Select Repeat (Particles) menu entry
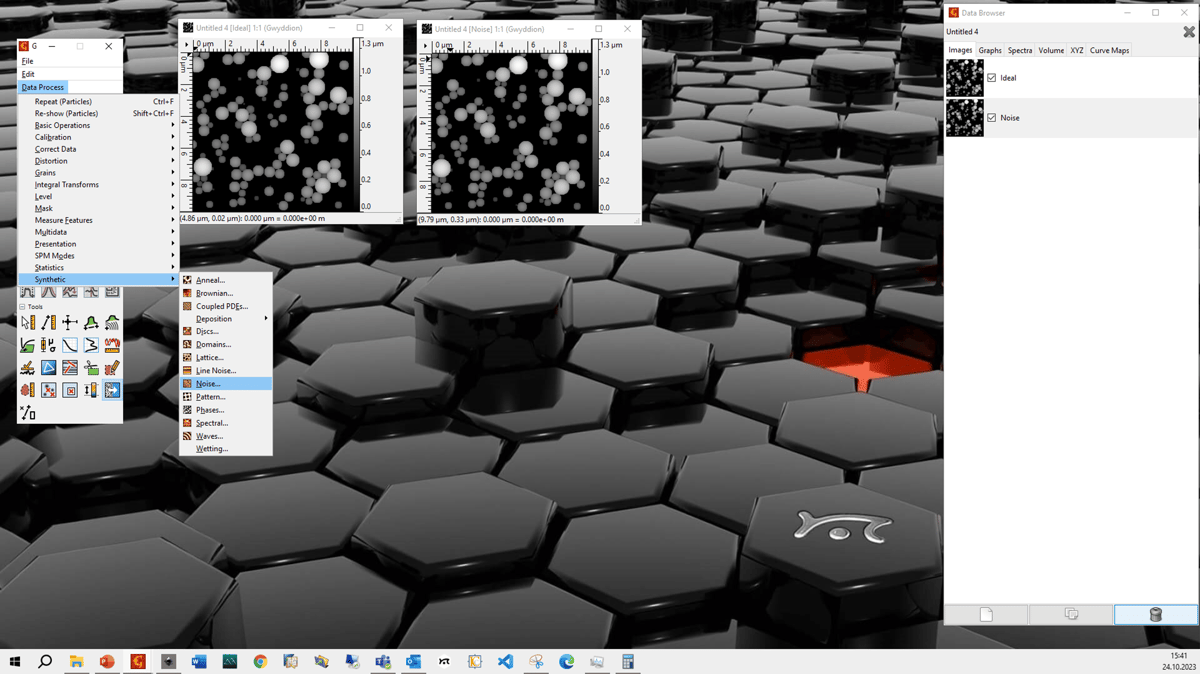1200x674 pixels. [98, 101]
